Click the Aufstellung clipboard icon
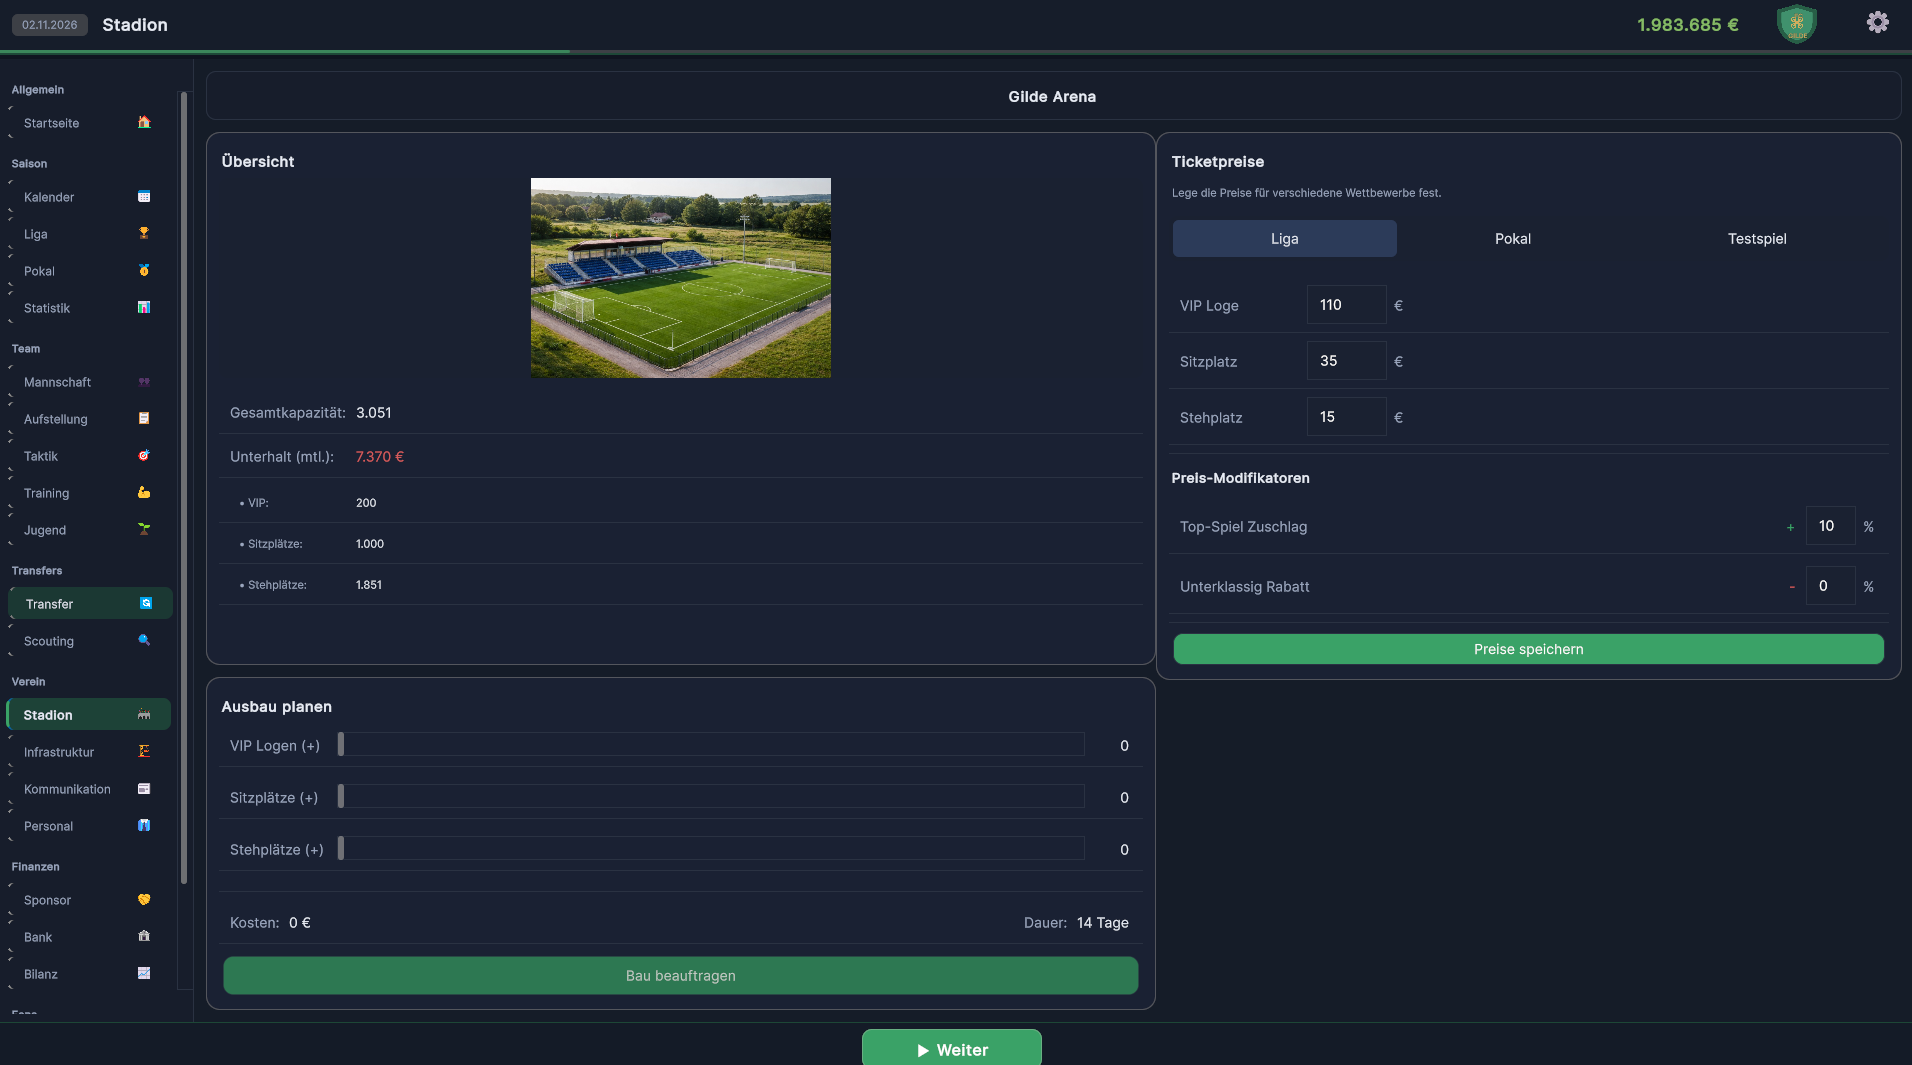The image size is (1912, 1065). point(144,418)
